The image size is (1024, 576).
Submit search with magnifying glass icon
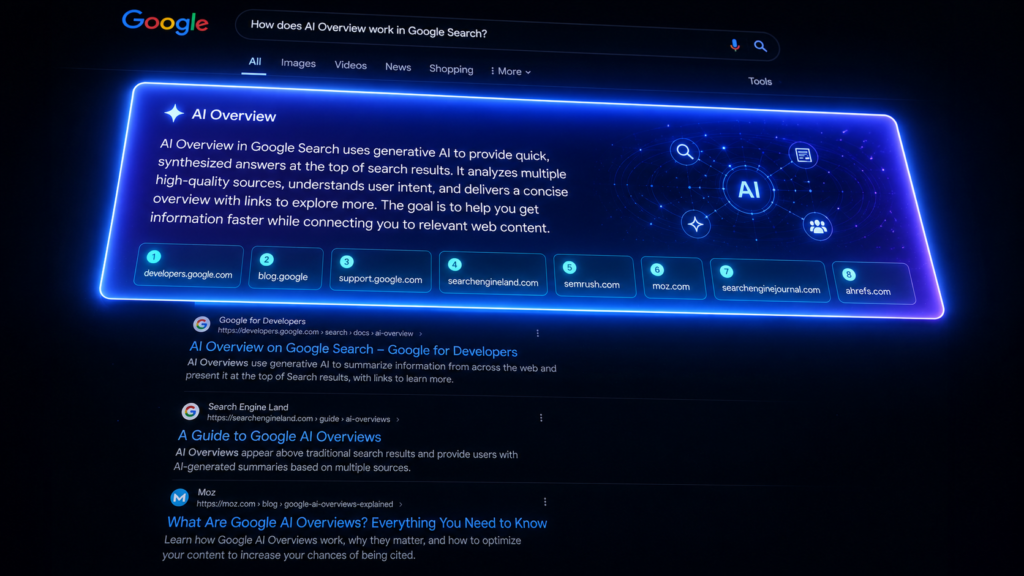tap(760, 46)
